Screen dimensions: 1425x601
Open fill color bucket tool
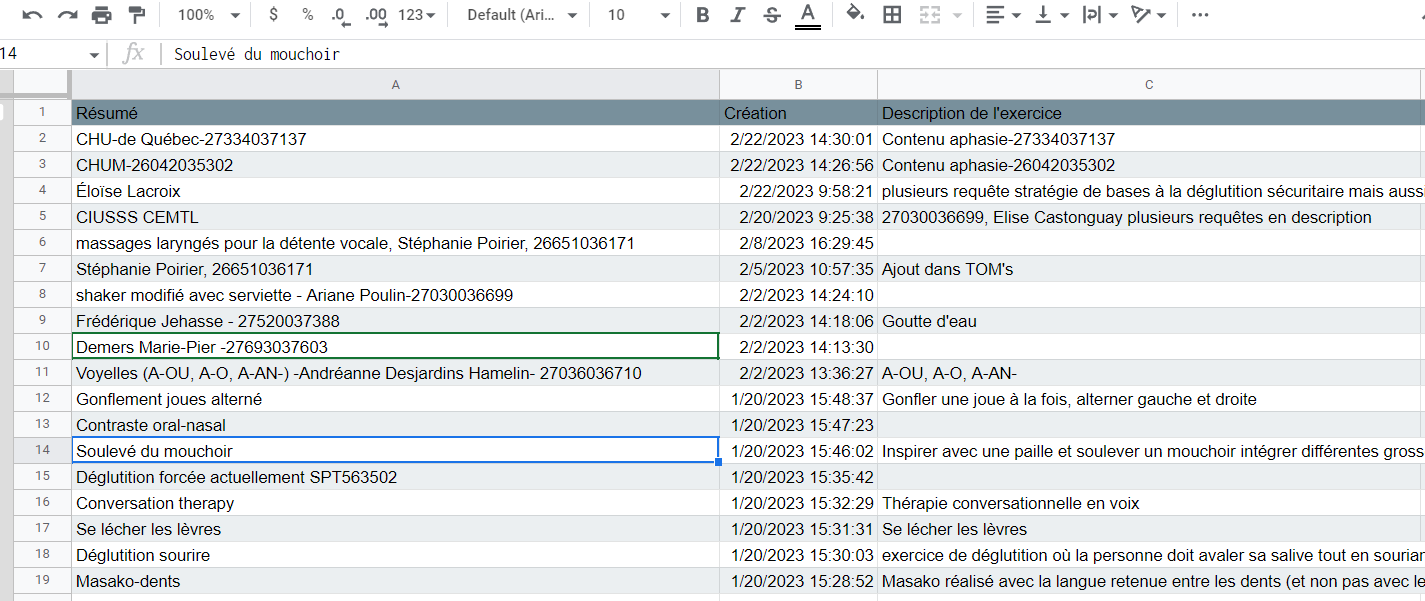click(x=855, y=15)
